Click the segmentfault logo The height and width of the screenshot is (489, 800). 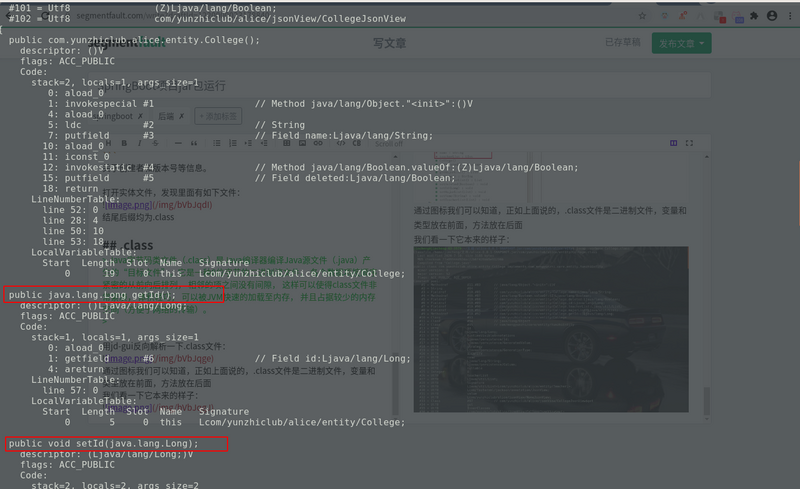coord(127,43)
